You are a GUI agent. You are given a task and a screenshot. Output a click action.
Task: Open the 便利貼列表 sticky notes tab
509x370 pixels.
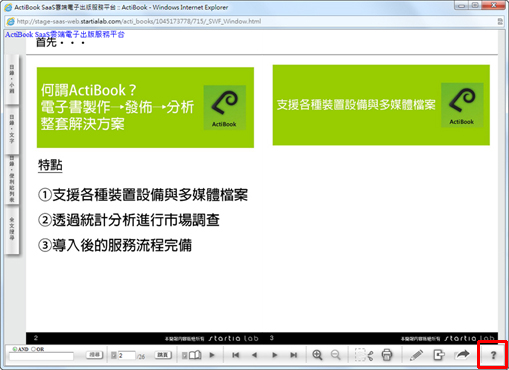click(12, 180)
